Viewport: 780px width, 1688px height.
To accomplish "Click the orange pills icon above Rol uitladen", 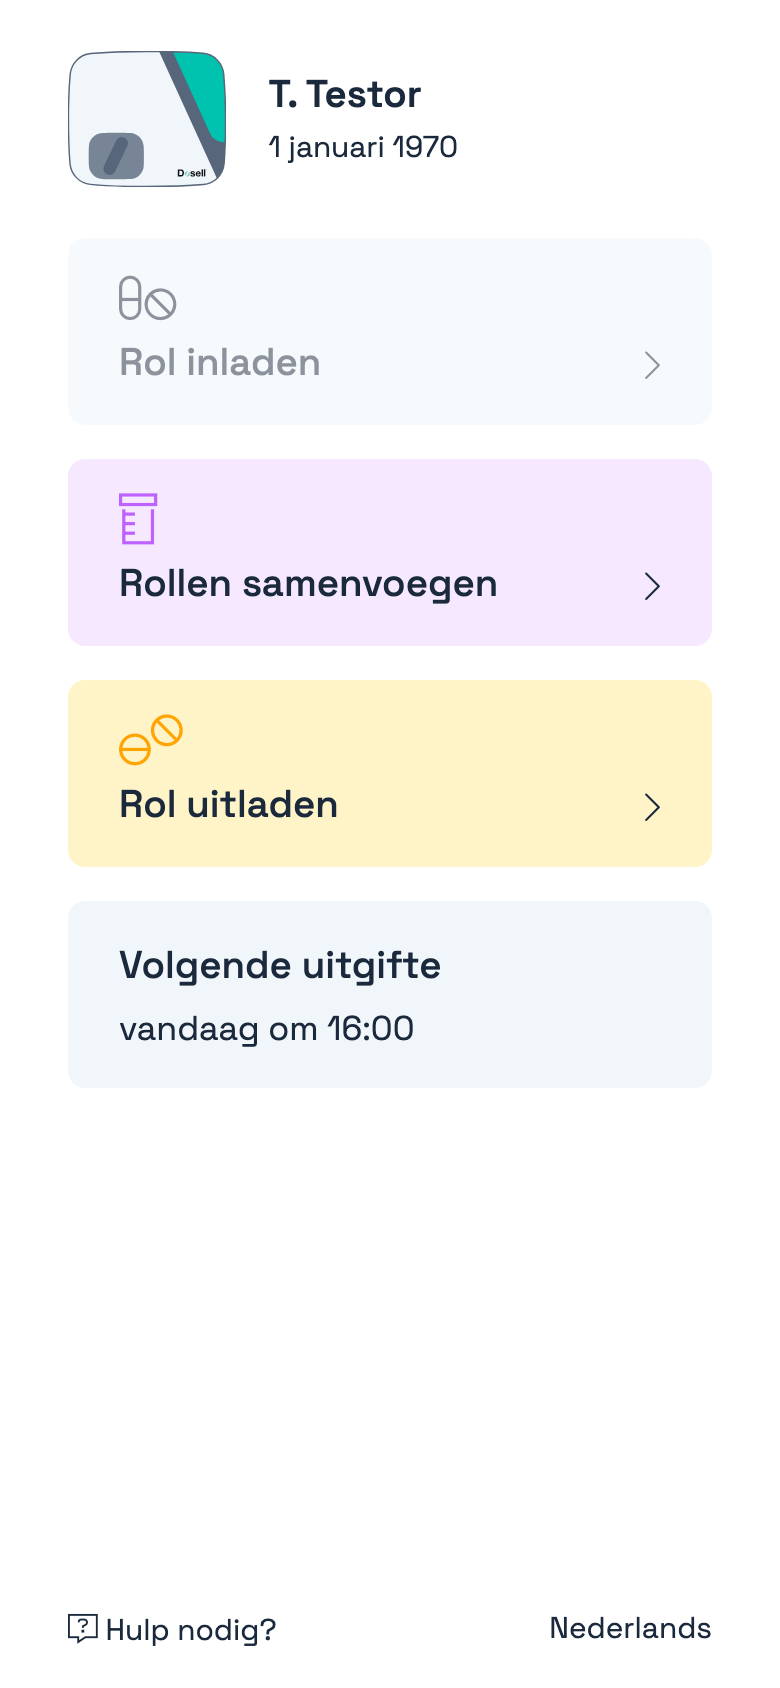I will click(x=152, y=739).
